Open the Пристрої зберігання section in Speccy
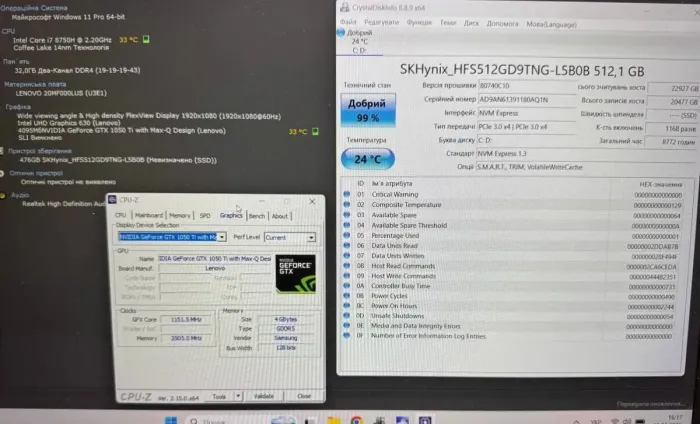 click(39, 151)
